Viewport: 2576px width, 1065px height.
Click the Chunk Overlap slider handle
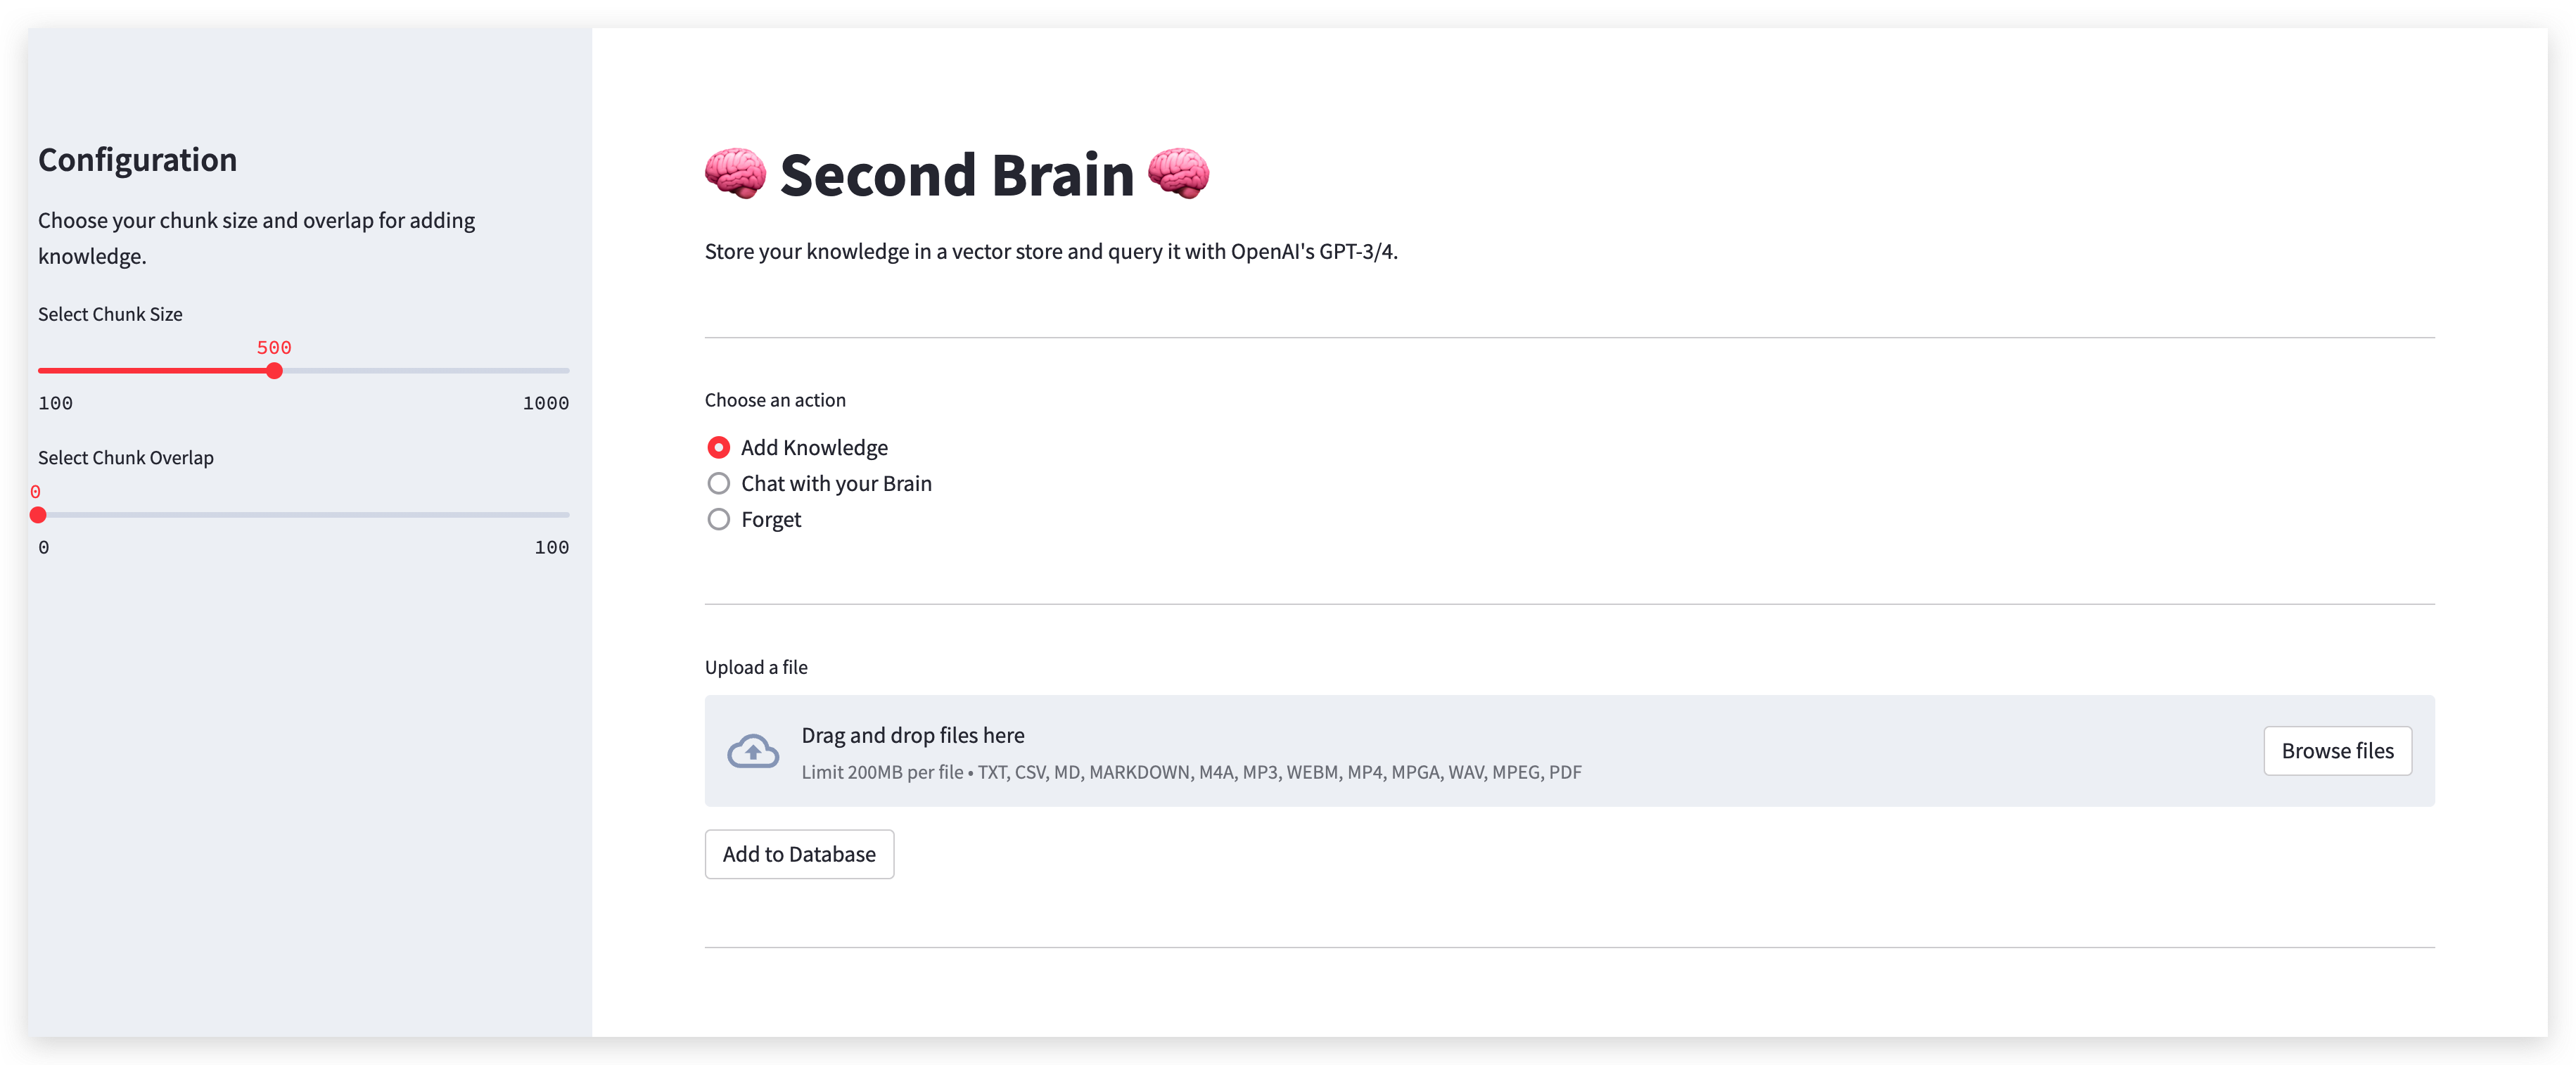coord(38,515)
